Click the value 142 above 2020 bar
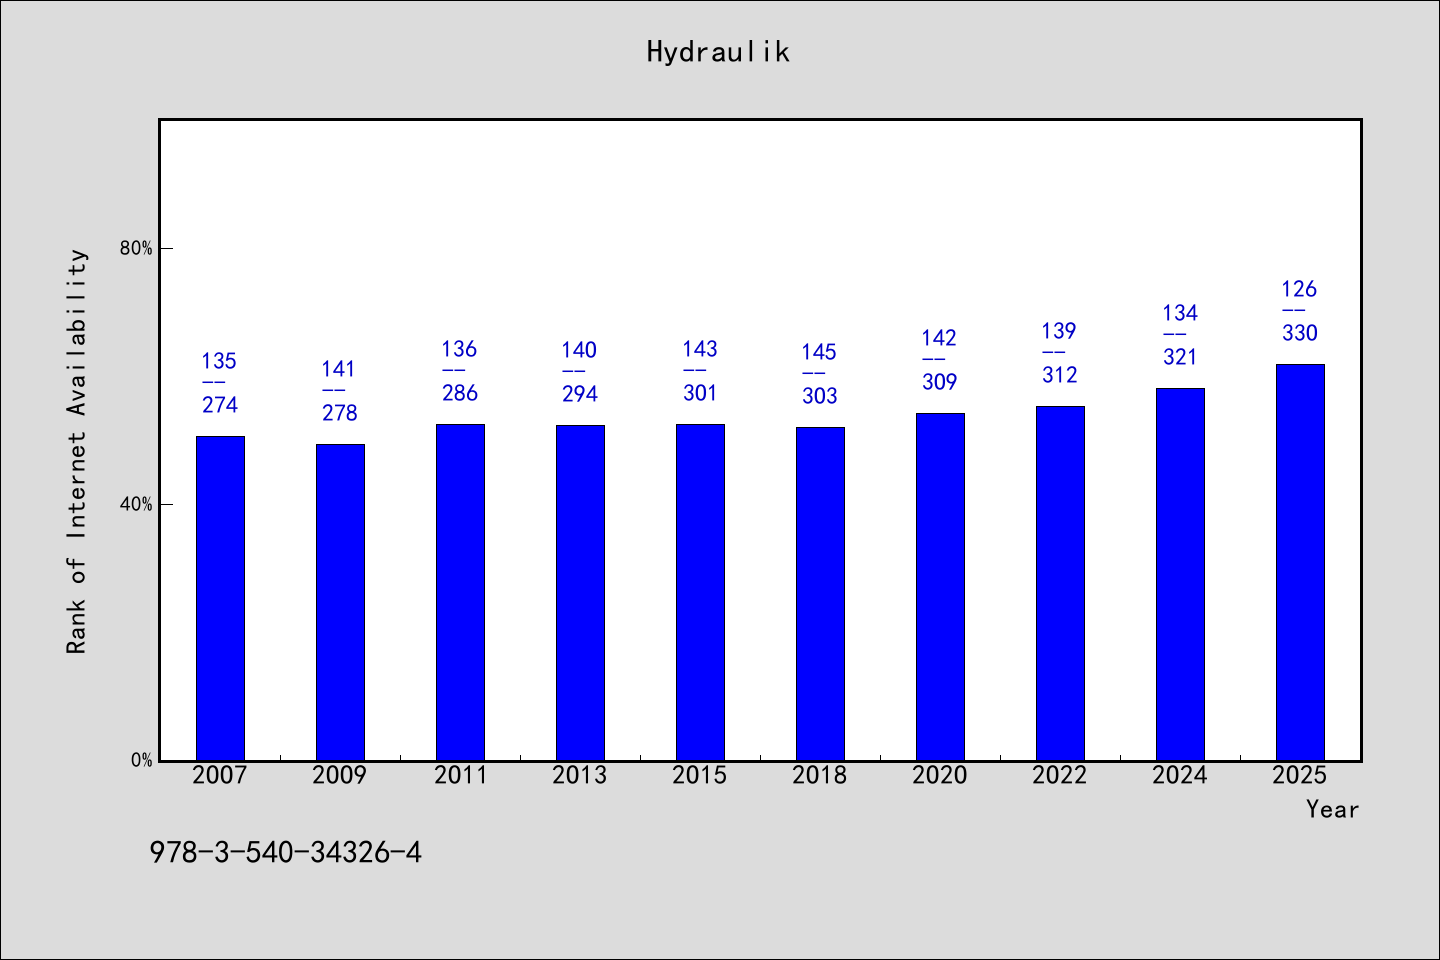 click(940, 338)
